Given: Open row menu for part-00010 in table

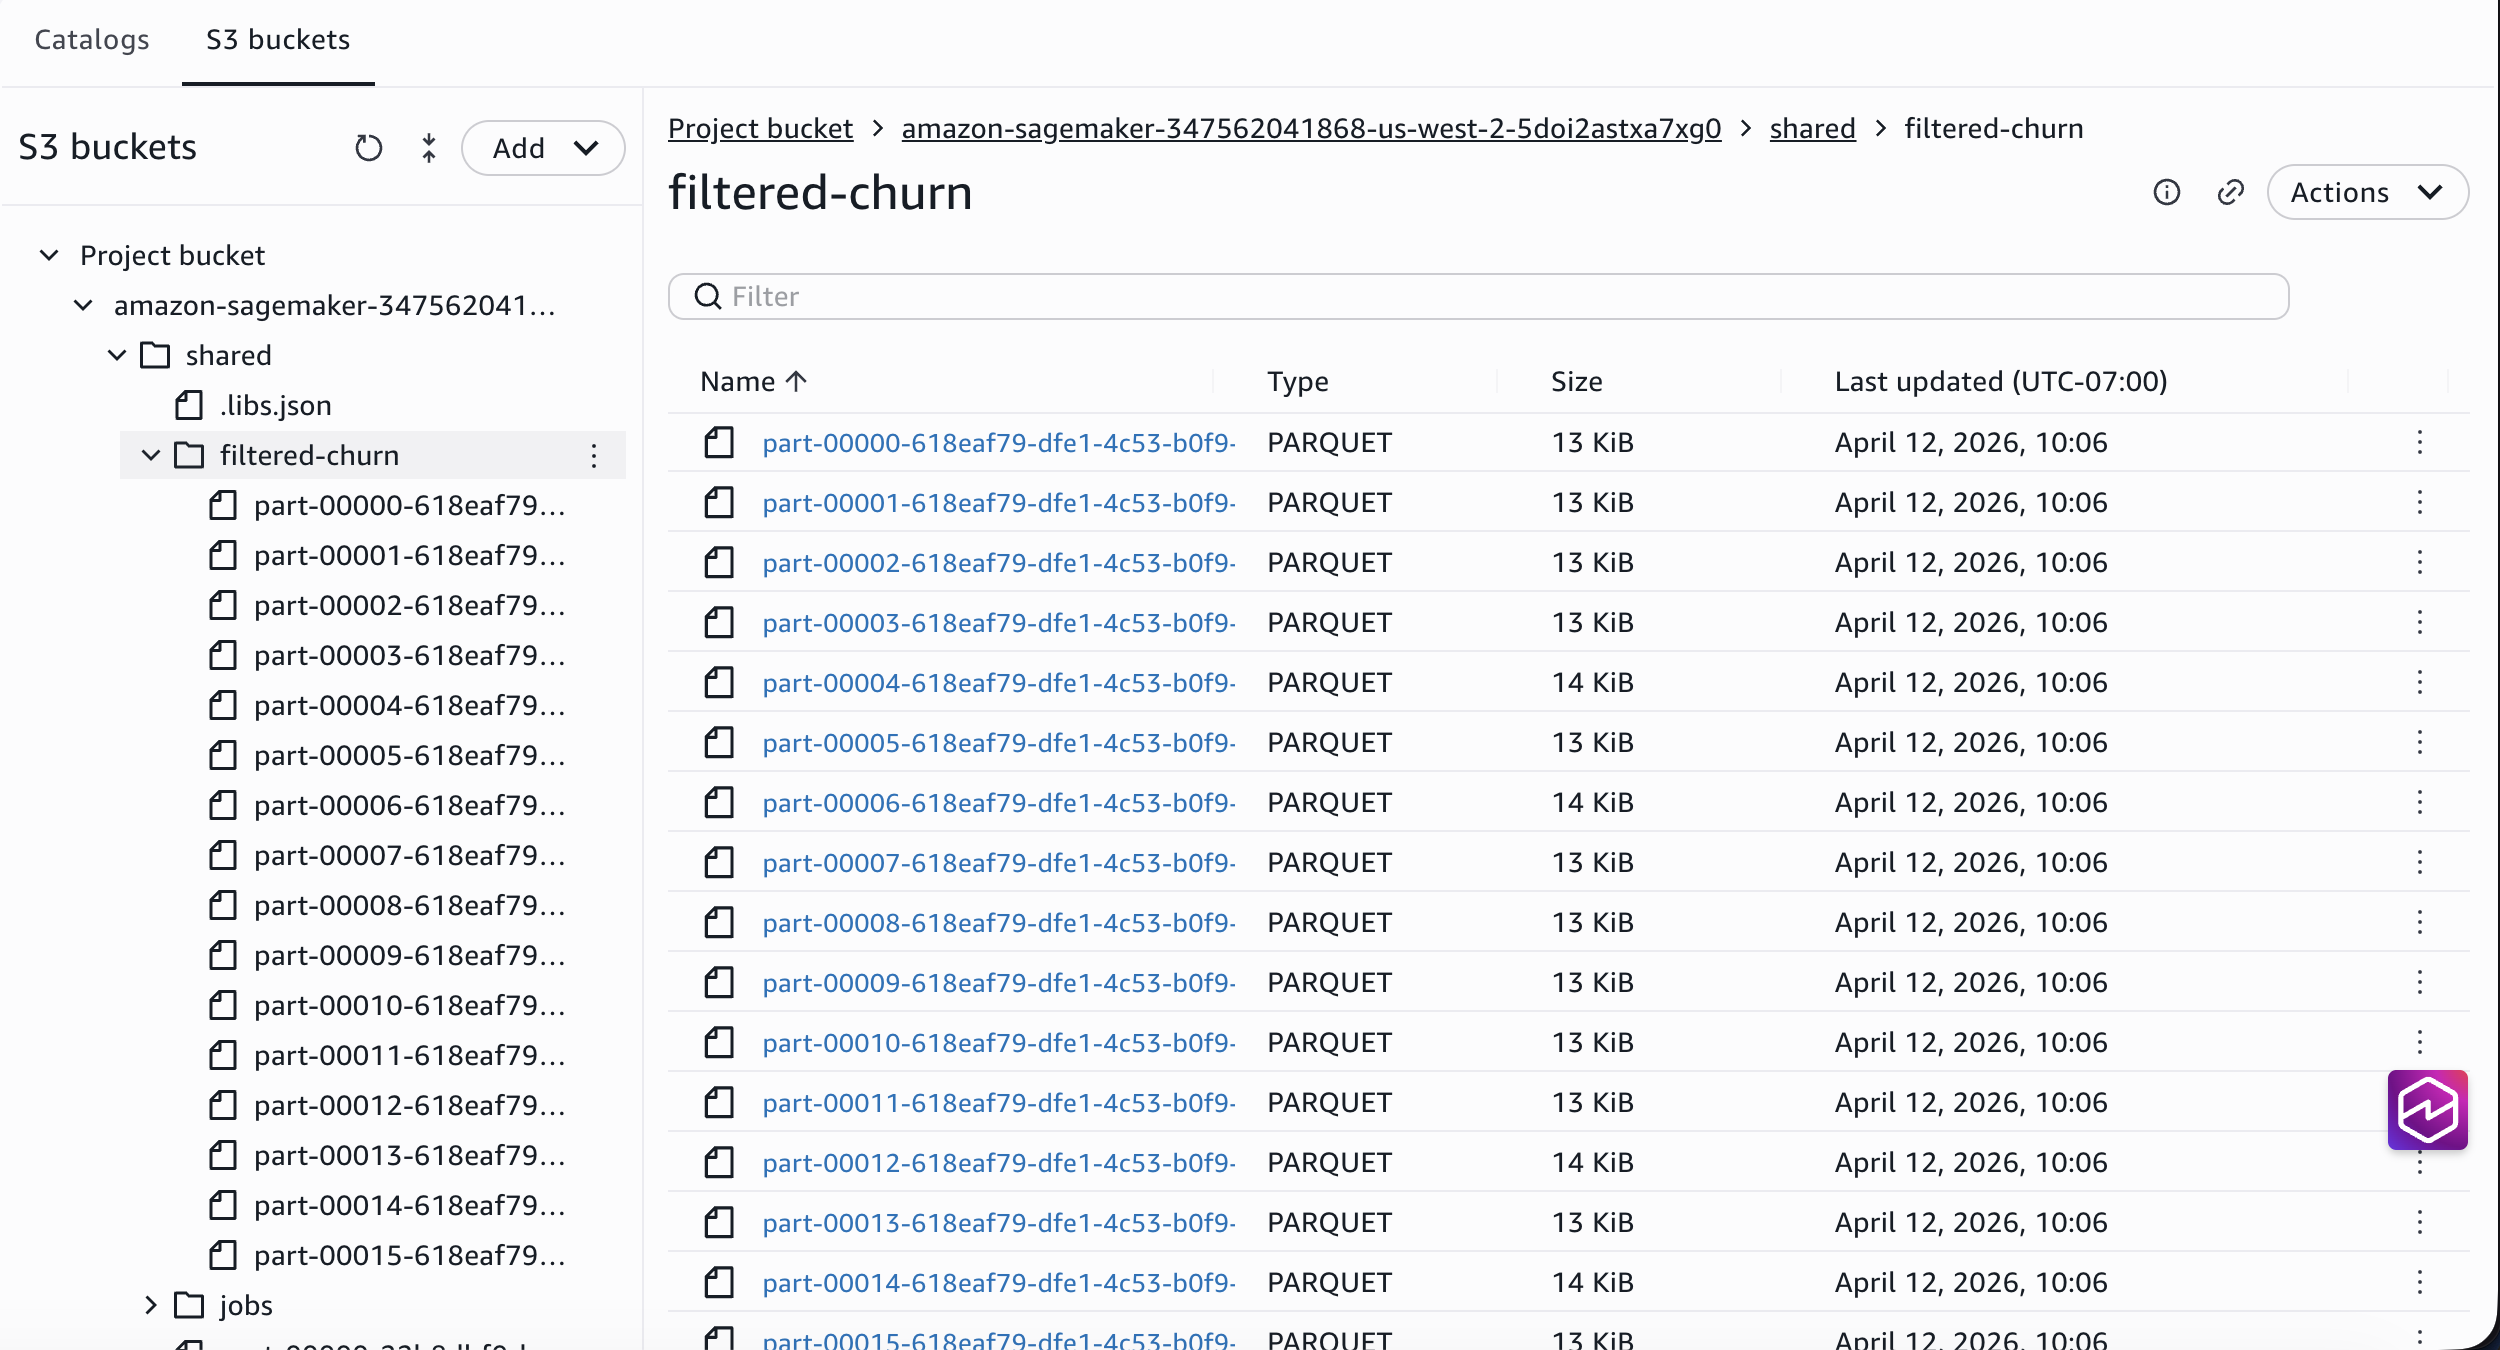Looking at the screenshot, I should point(2420,1042).
